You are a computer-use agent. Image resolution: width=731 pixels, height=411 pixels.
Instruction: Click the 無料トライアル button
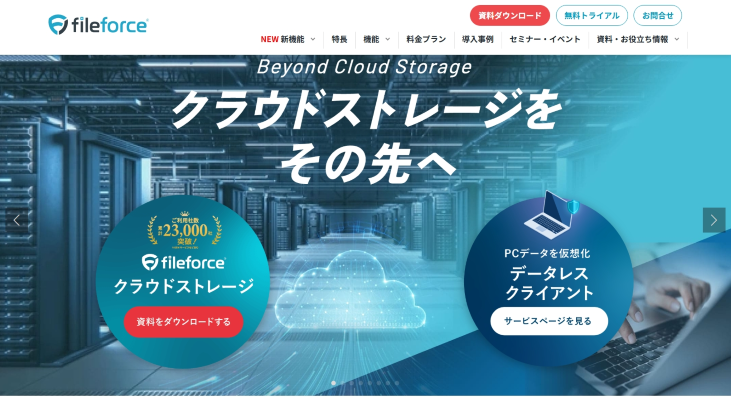coord(592,15)
